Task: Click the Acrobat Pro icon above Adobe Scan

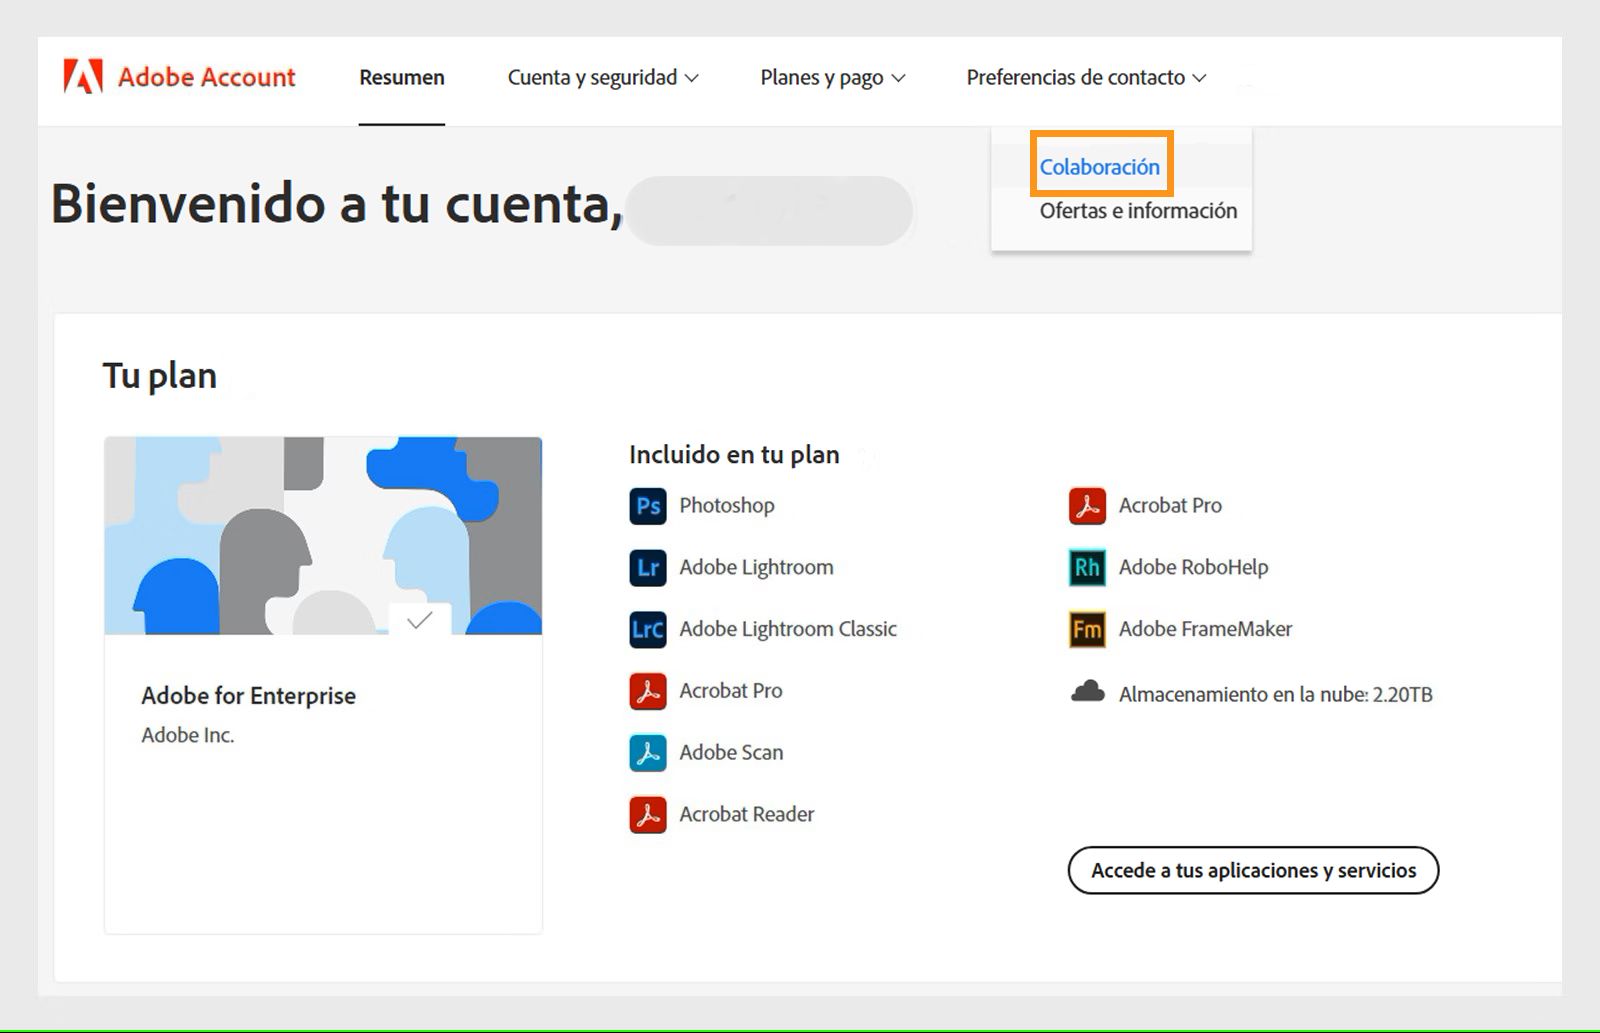Action: 648,691
